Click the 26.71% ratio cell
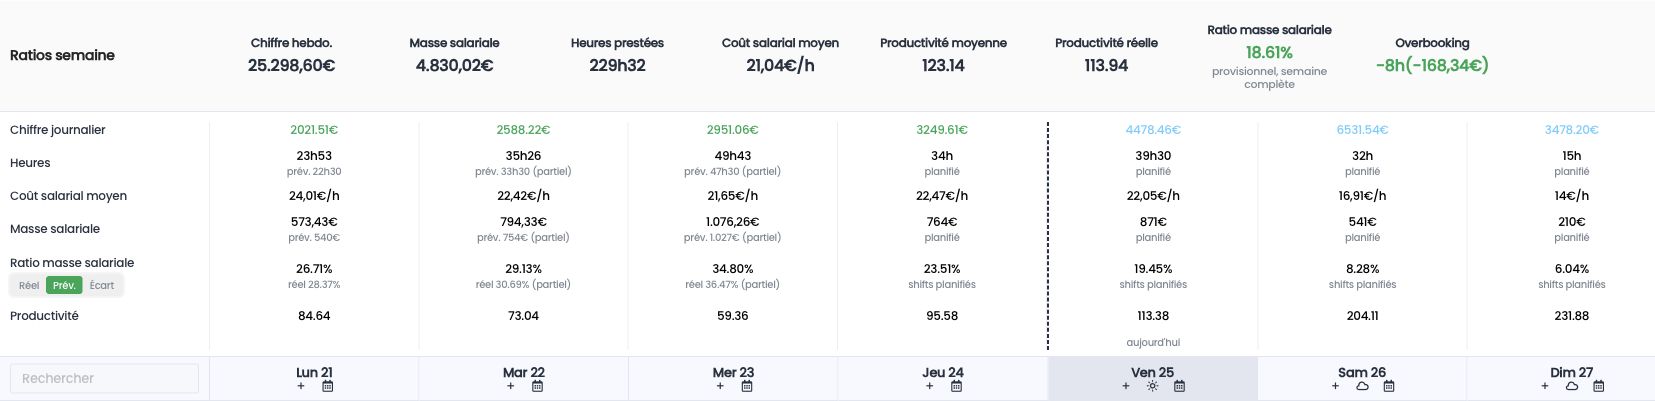Screen dimensions: 1655x401 [314, 269]
